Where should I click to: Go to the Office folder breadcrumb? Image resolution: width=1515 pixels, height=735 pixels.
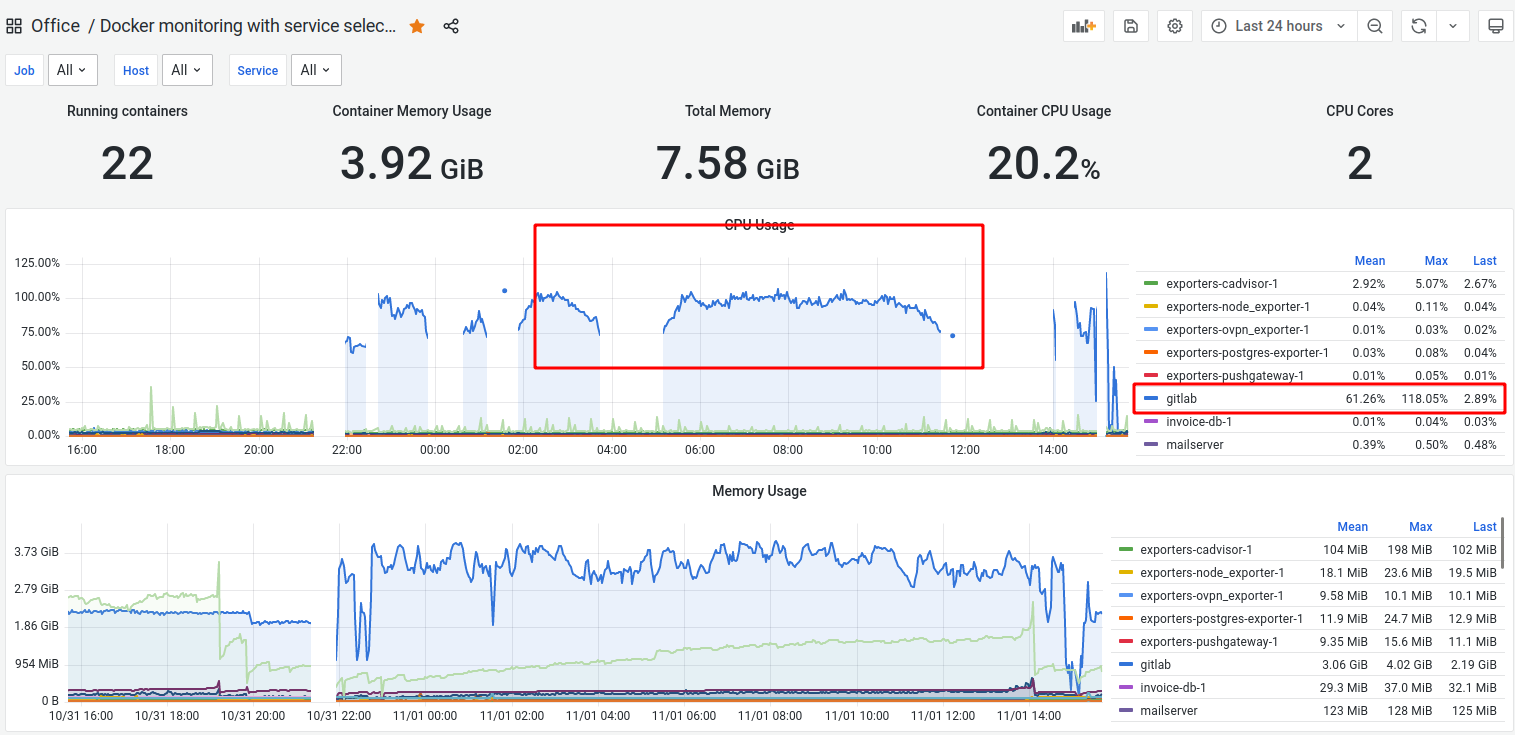click(55, 26)
